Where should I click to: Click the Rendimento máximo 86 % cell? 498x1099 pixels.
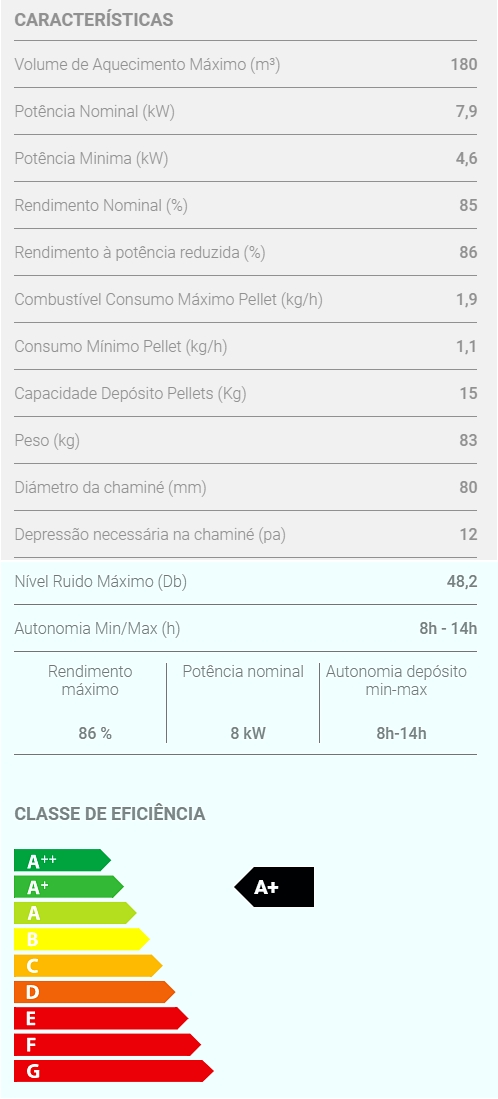point(90,703)
